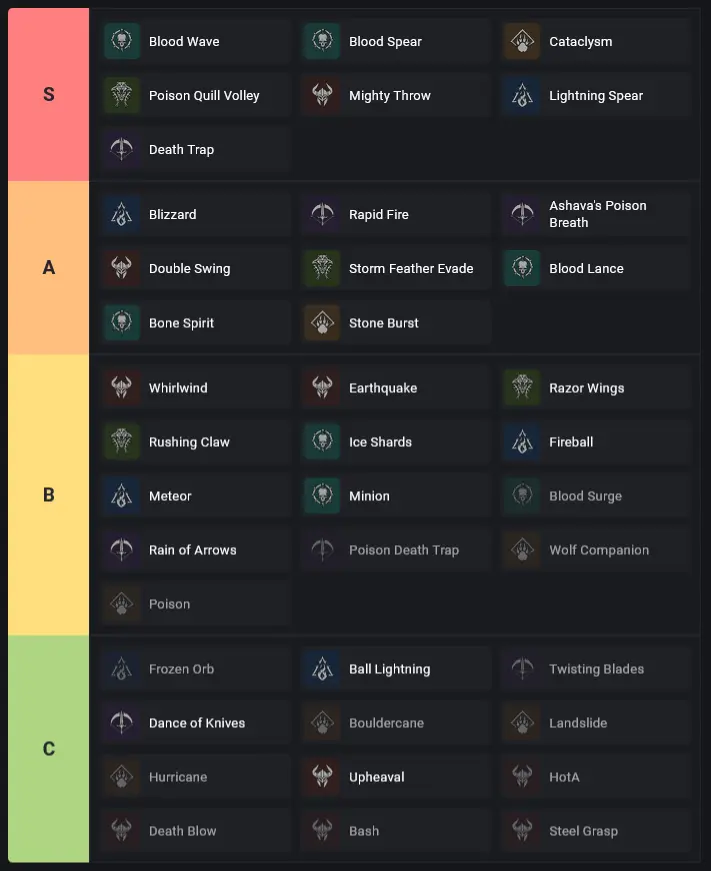Screen dimensions: 711x871
Task: Select the orange A tier label
Action: pyautogui.click(x=49, y=268)
